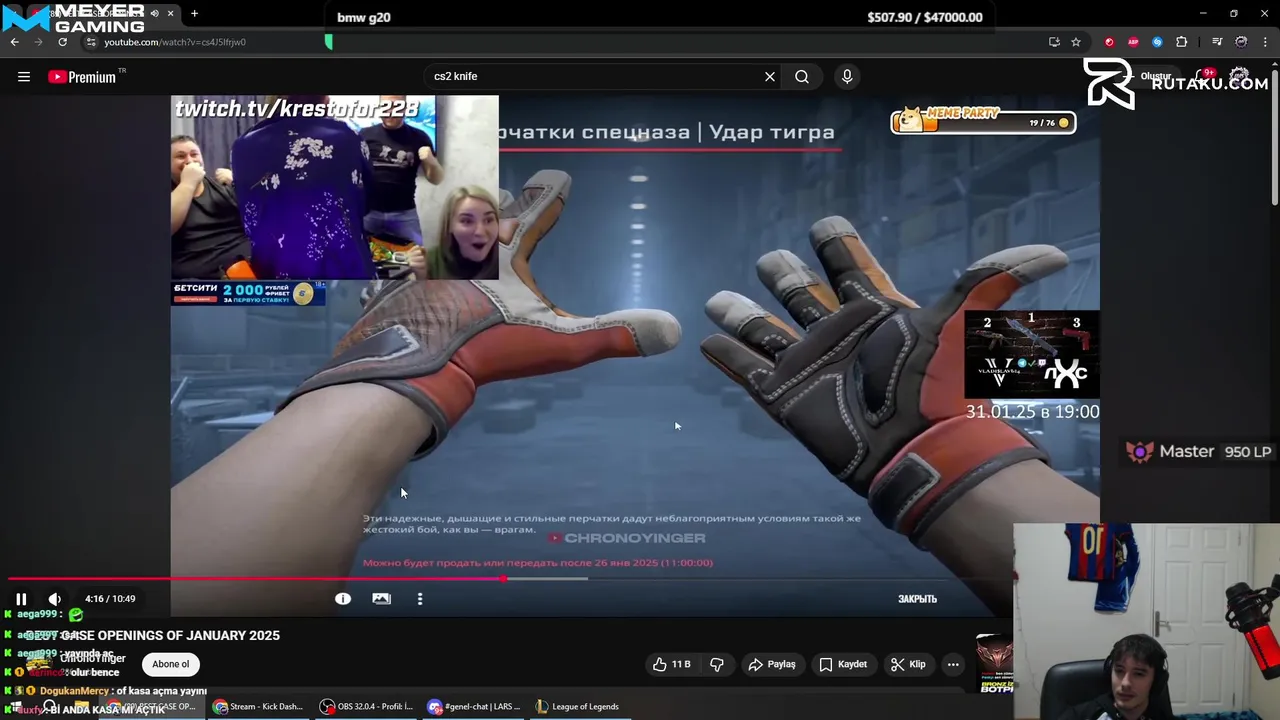The width and height of the screenshot is (1280, 720).
Task: Open the ABP Adblock Plus extension
Action: pos(1133,42)
